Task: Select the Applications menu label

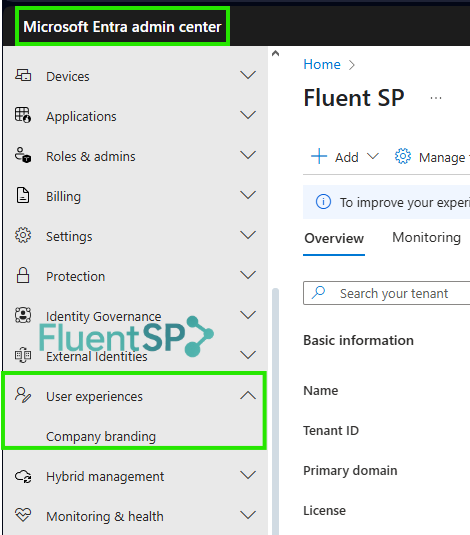Action: tap(81, 117)
